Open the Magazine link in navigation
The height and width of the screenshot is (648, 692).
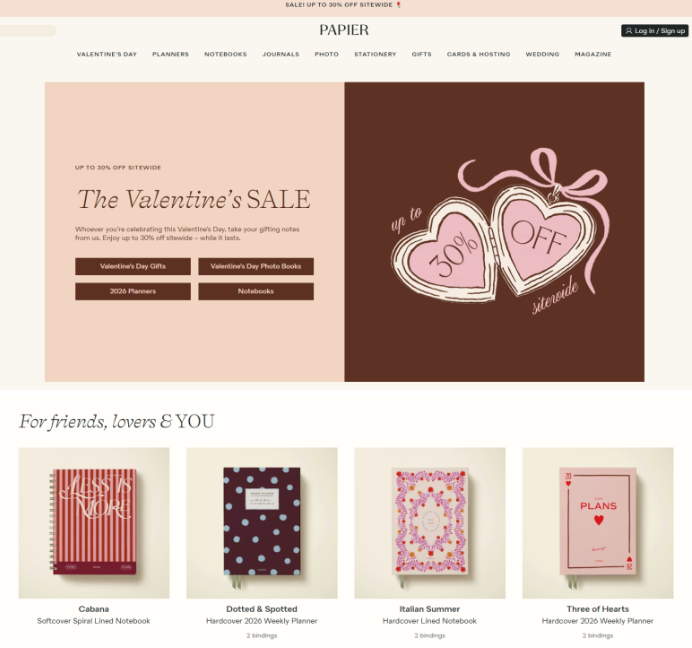point(593,54)
